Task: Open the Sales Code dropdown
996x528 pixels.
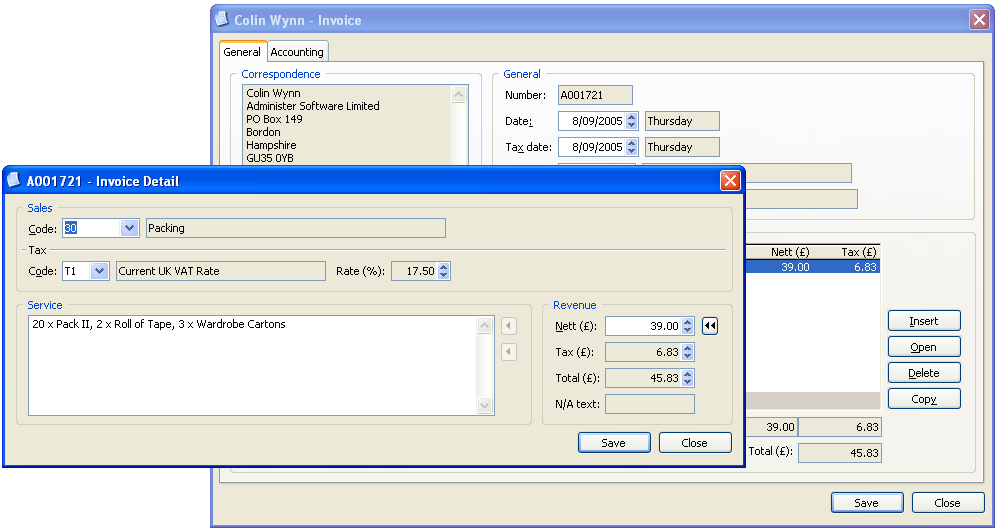Action: (129, 228)
